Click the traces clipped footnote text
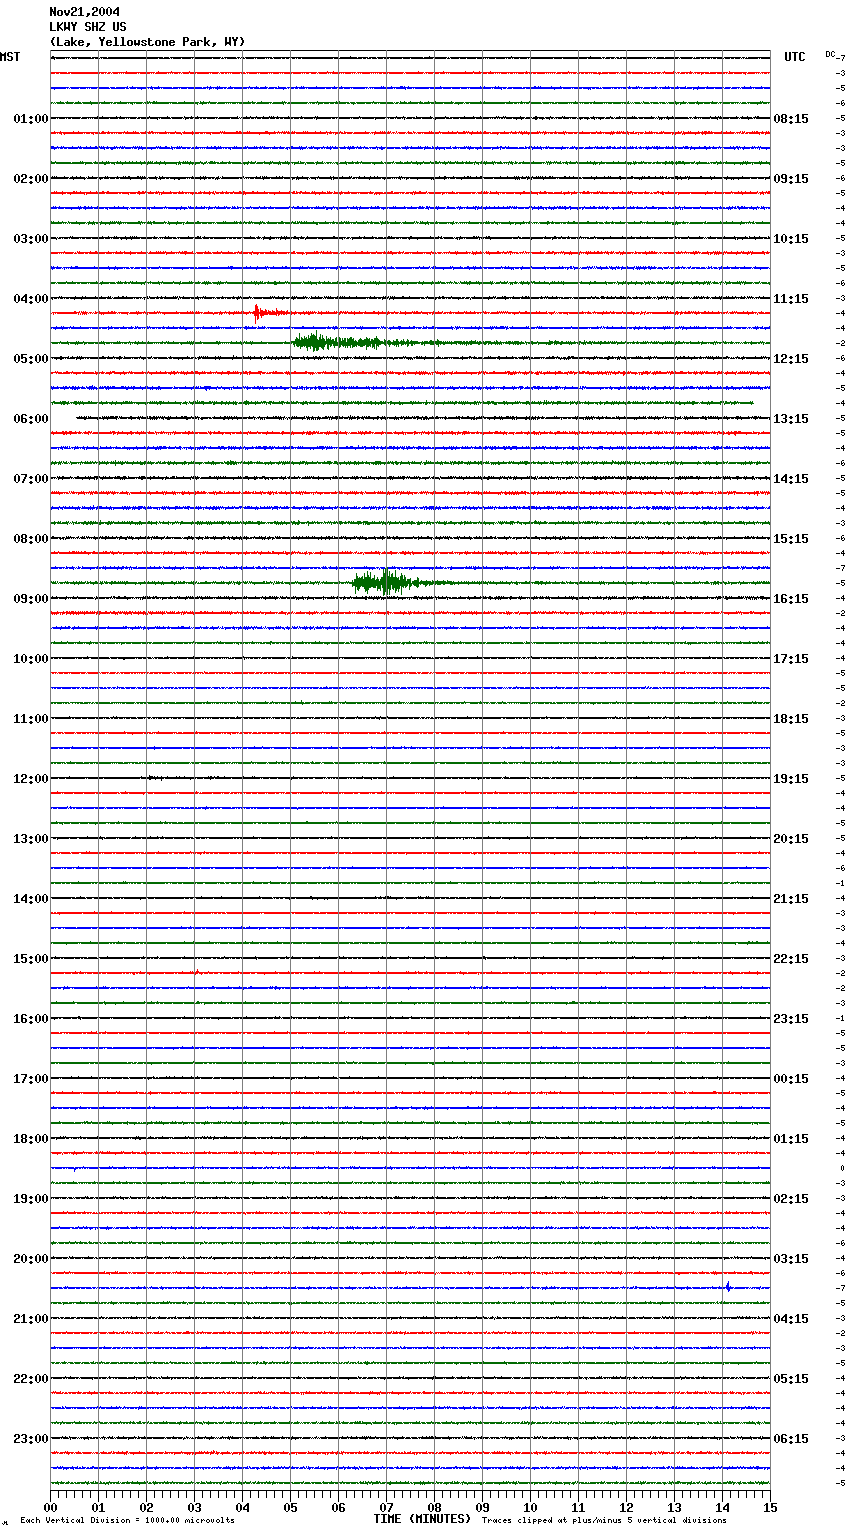 pyautogui.click(x=604, y=1521)
